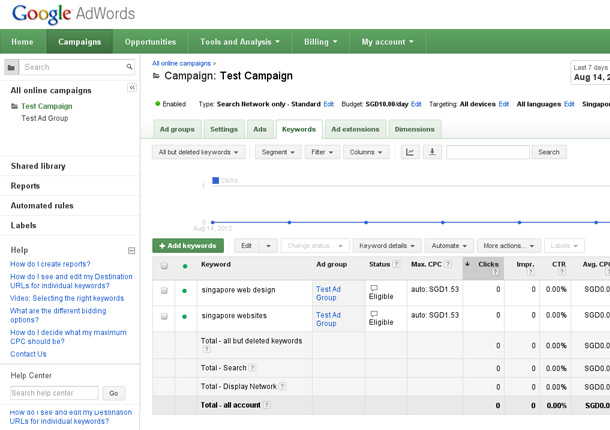The image size is (610, 430).
Task: Check the select-all keywords checkbox
Action: [x=164, y=266]
